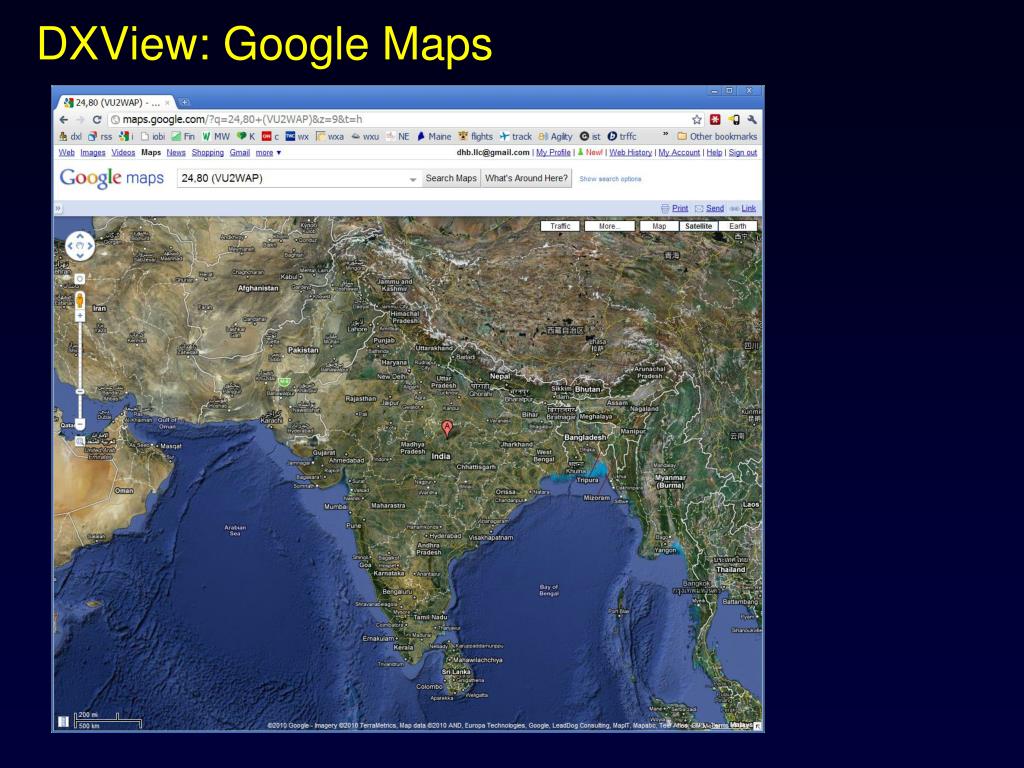The width and height of the screenshot is (1024, 768).
Task: Click the my-location circle button on map
Action: [80, 279]
